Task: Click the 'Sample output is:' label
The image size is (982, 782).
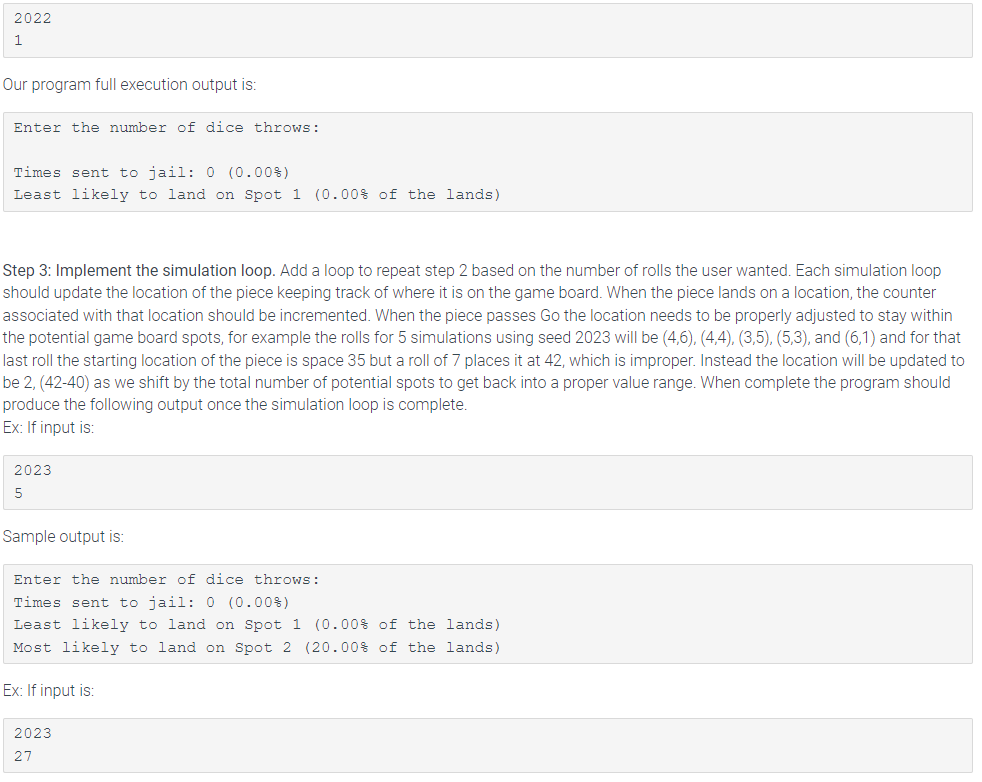Action: pyautogui.click(x=63, y=537)
